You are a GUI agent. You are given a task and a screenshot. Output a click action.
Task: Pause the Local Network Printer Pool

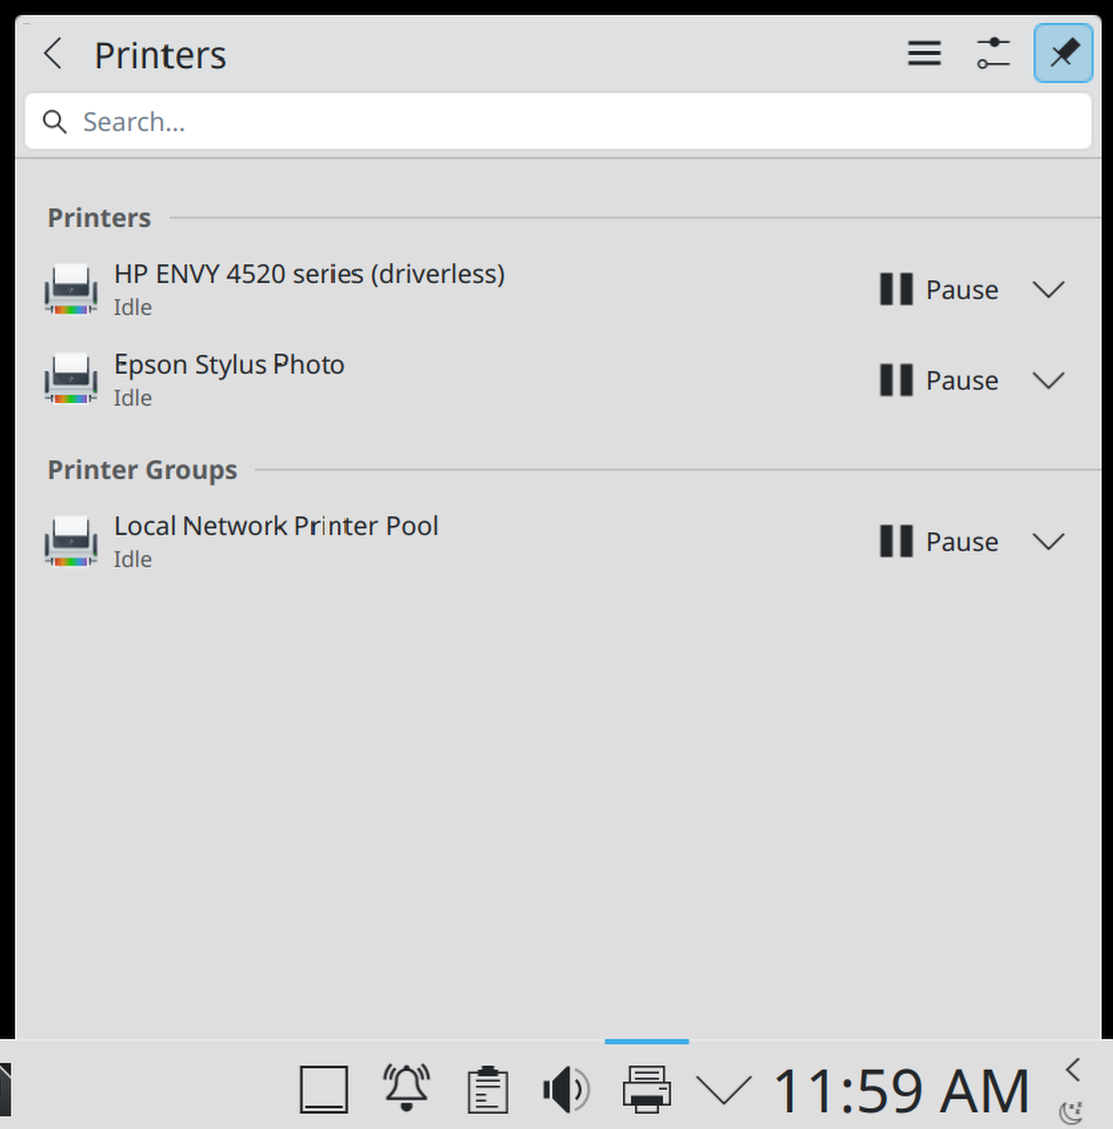click(939, 542)
